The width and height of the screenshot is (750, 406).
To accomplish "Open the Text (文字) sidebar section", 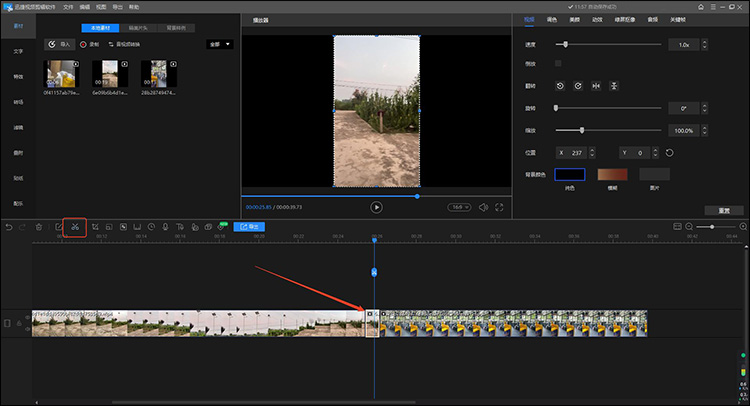I will [18, 51].
